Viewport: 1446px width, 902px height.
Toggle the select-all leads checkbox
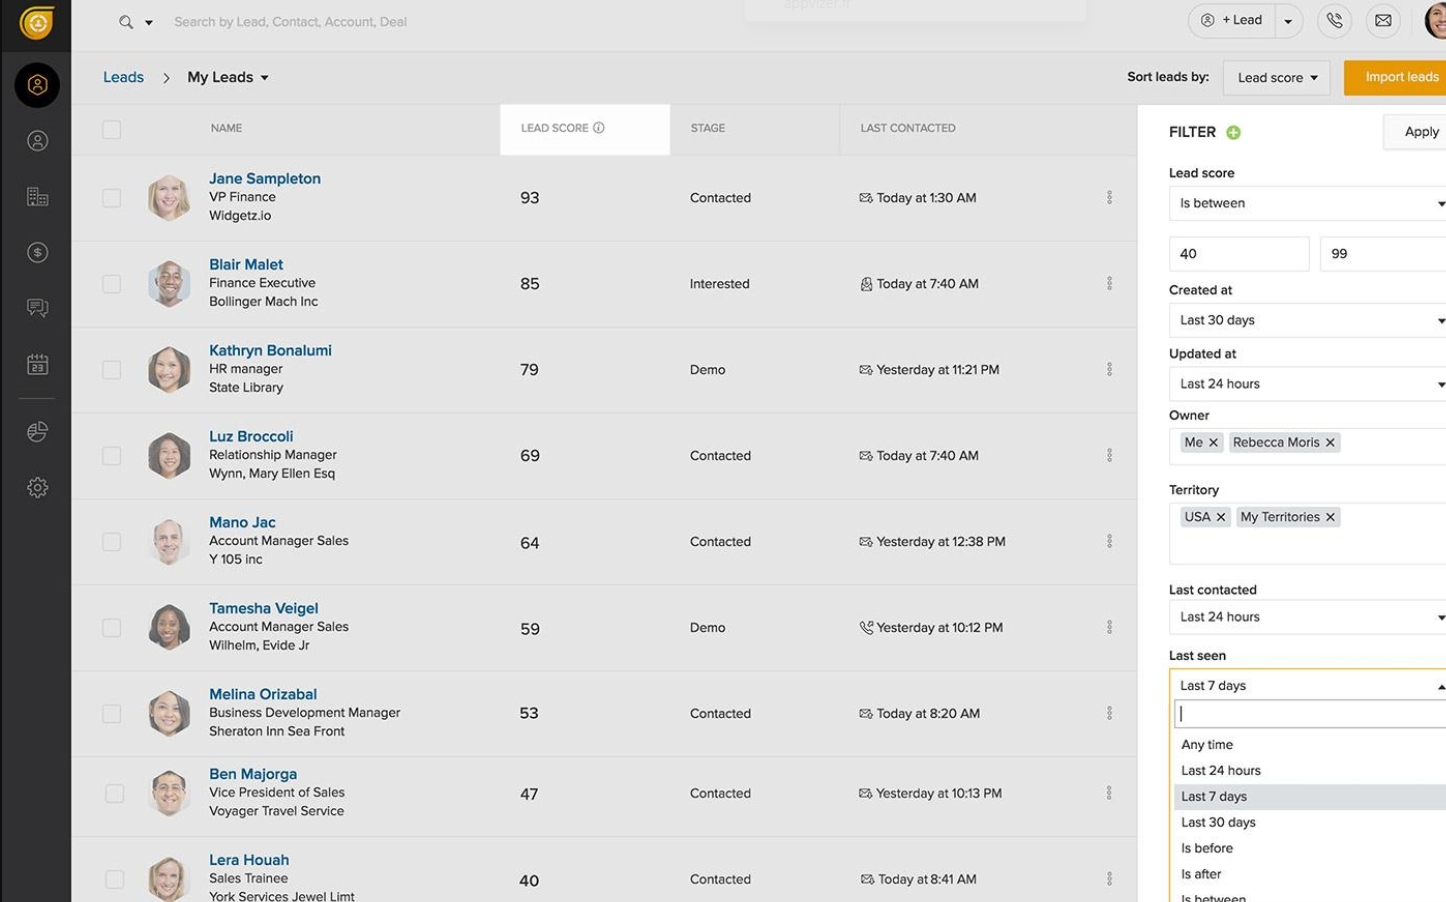coord(112,130)
